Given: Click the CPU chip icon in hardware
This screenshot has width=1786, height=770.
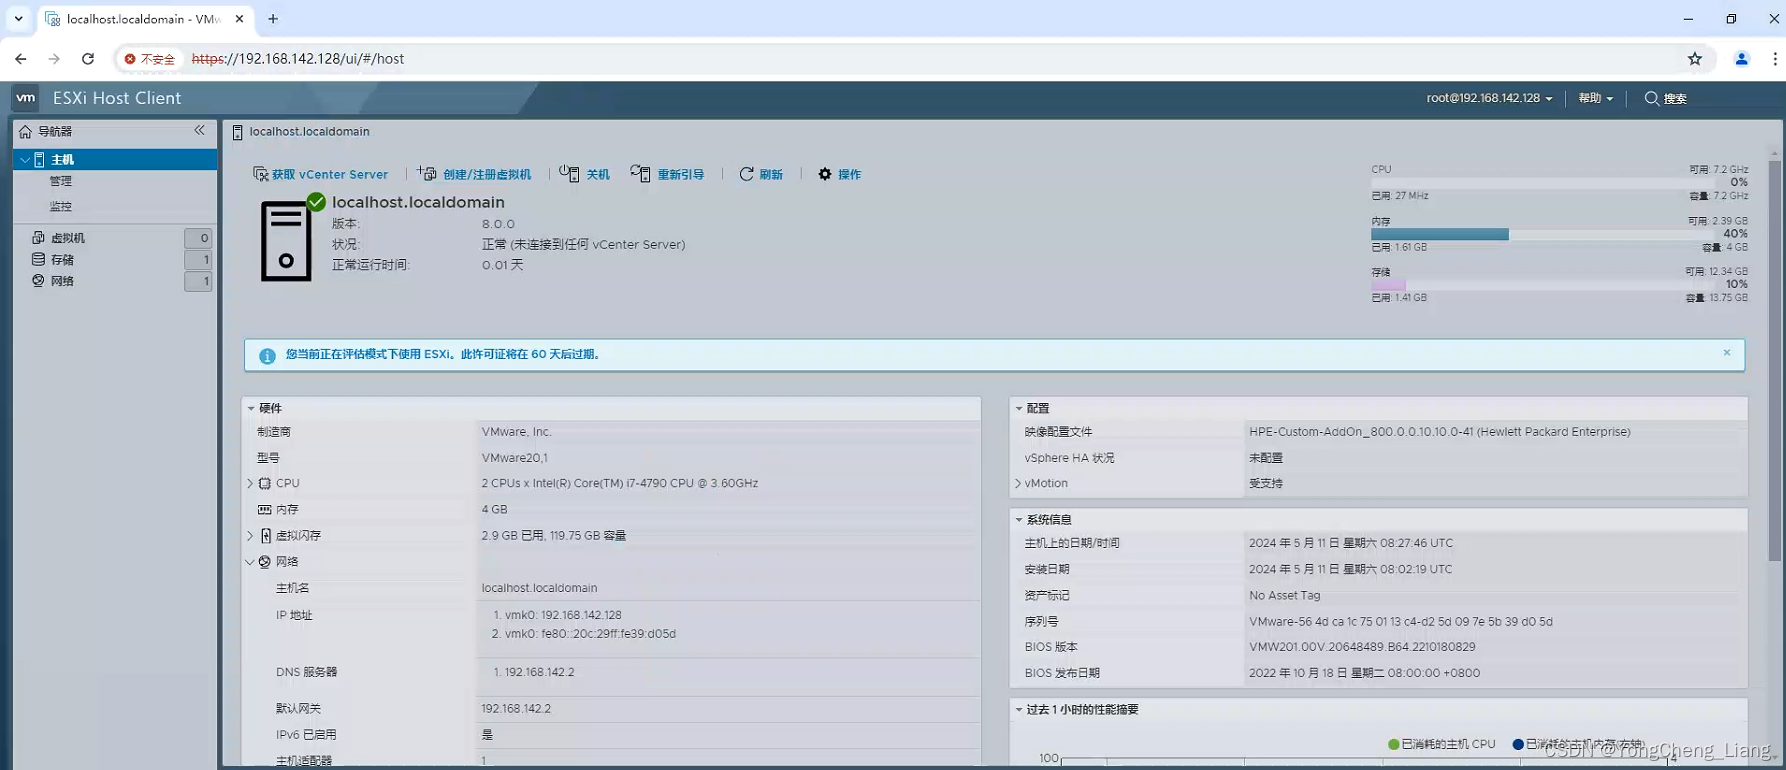Looking at the screenshot, I should (265, 483).
